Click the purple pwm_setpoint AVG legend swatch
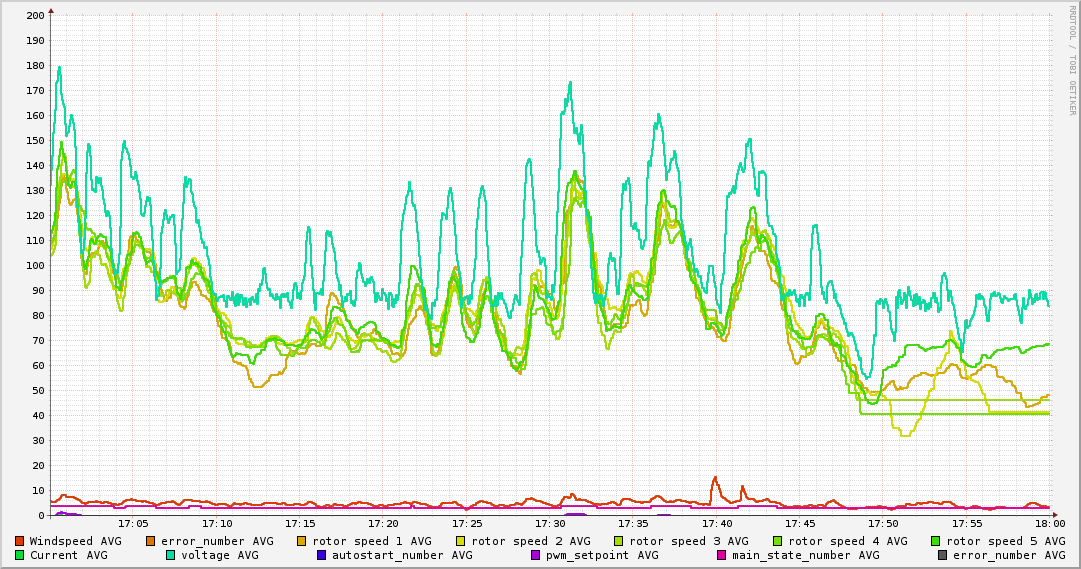This screenshot has width=1081, height=569. pos(535,555)
